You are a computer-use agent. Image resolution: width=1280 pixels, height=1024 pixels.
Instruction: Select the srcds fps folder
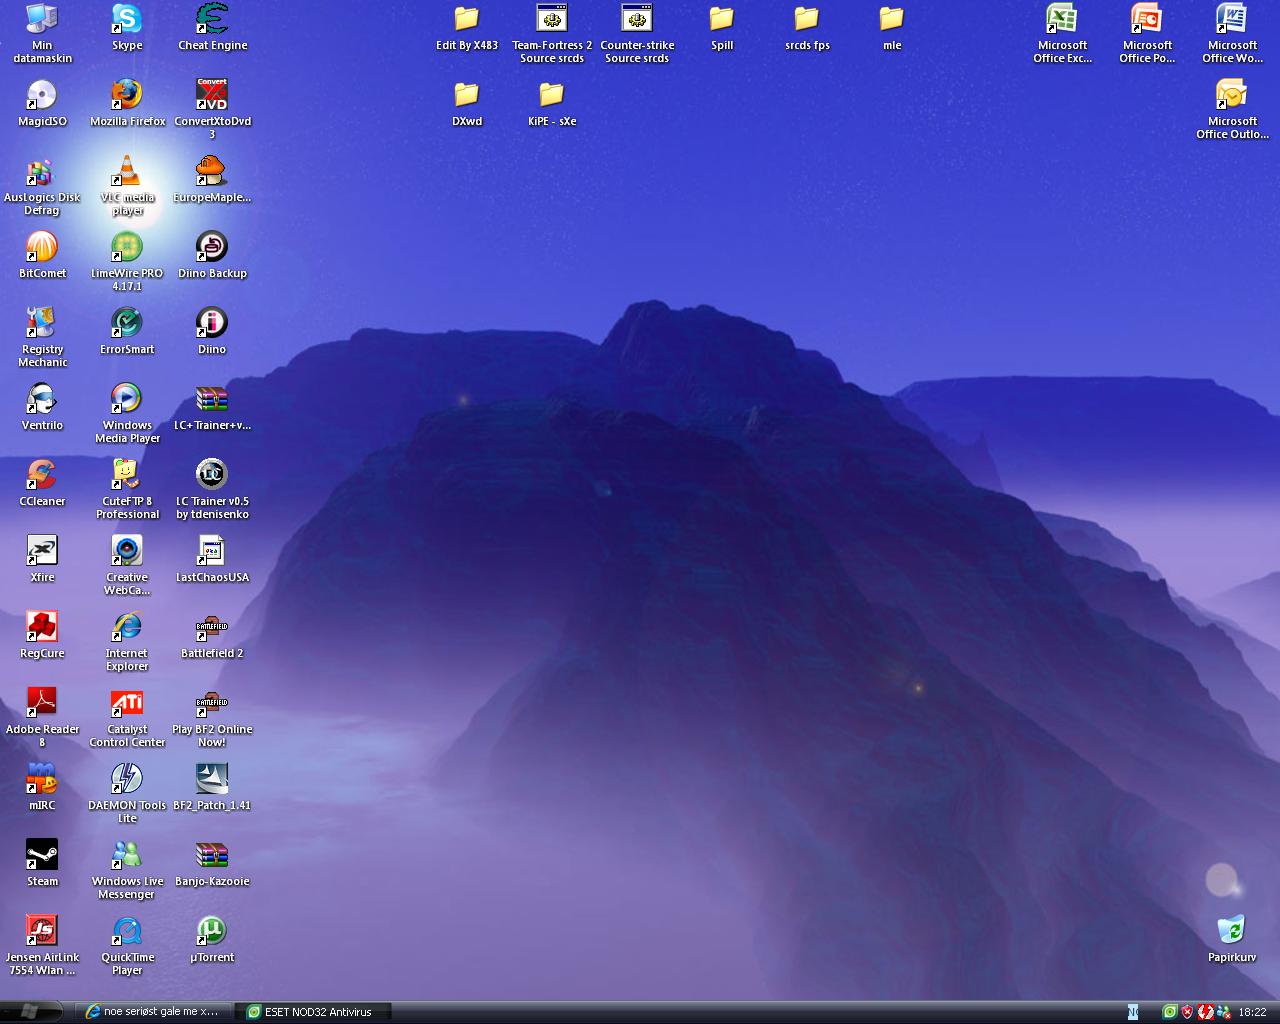pyautogui.click(x=807, y=27)
